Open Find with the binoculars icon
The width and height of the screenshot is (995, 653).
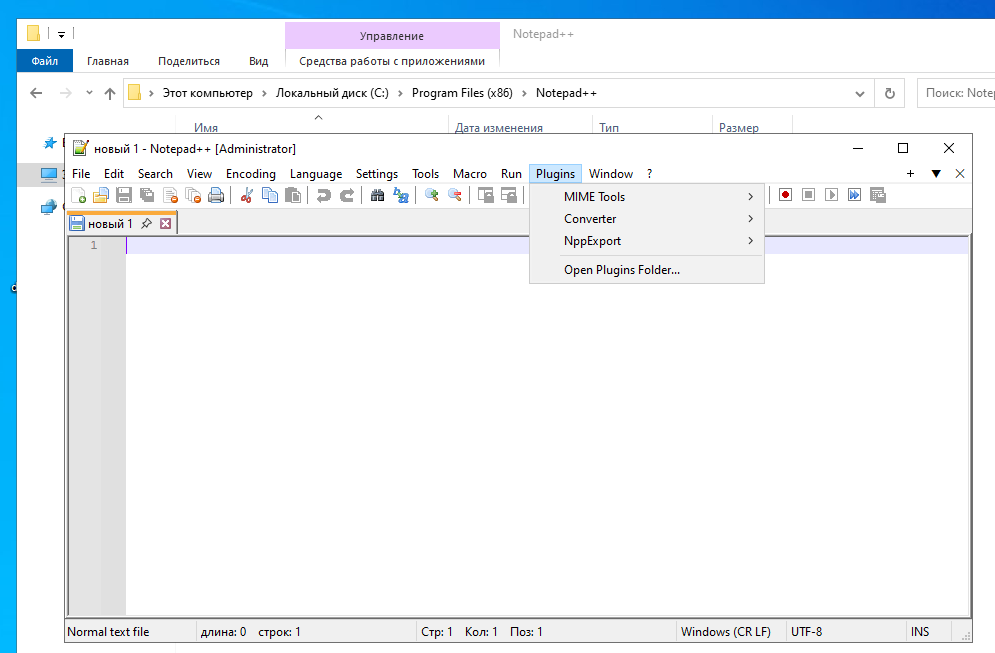point(378,195)
